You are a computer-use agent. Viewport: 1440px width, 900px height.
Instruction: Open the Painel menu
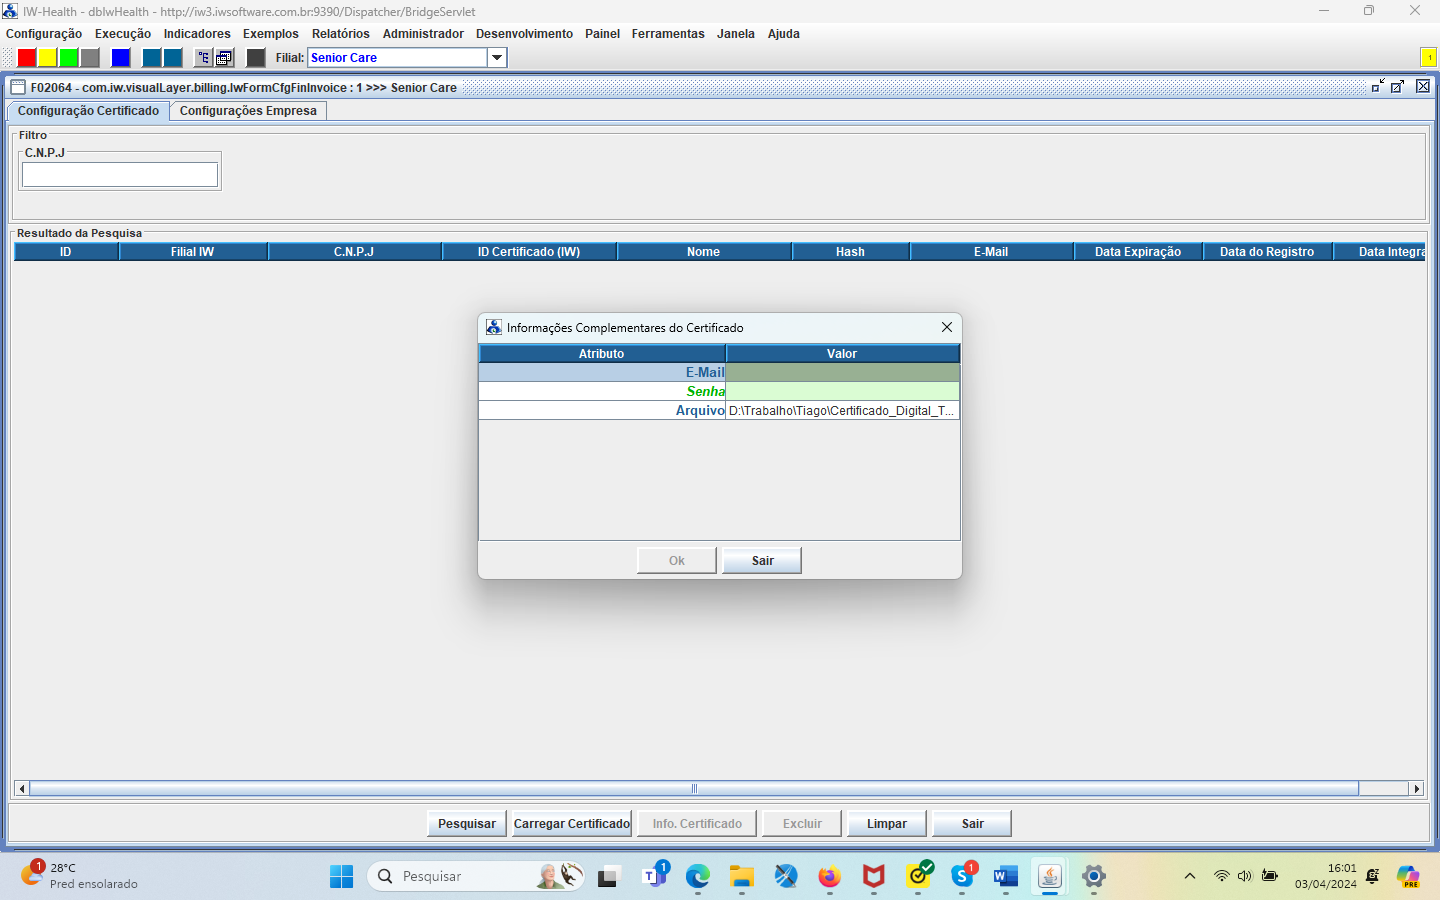[x=602, y=34]
